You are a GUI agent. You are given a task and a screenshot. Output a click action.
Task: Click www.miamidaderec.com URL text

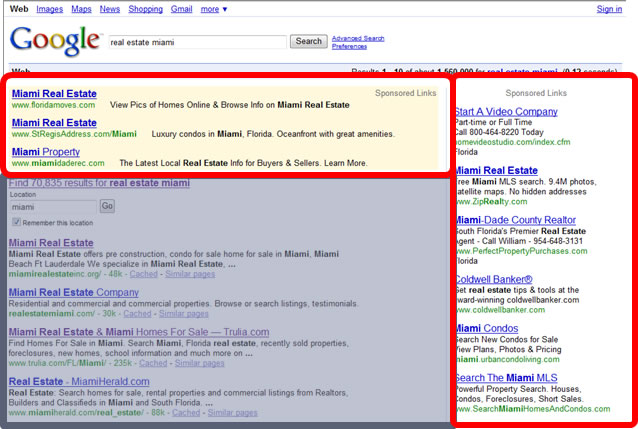point(58,163)
